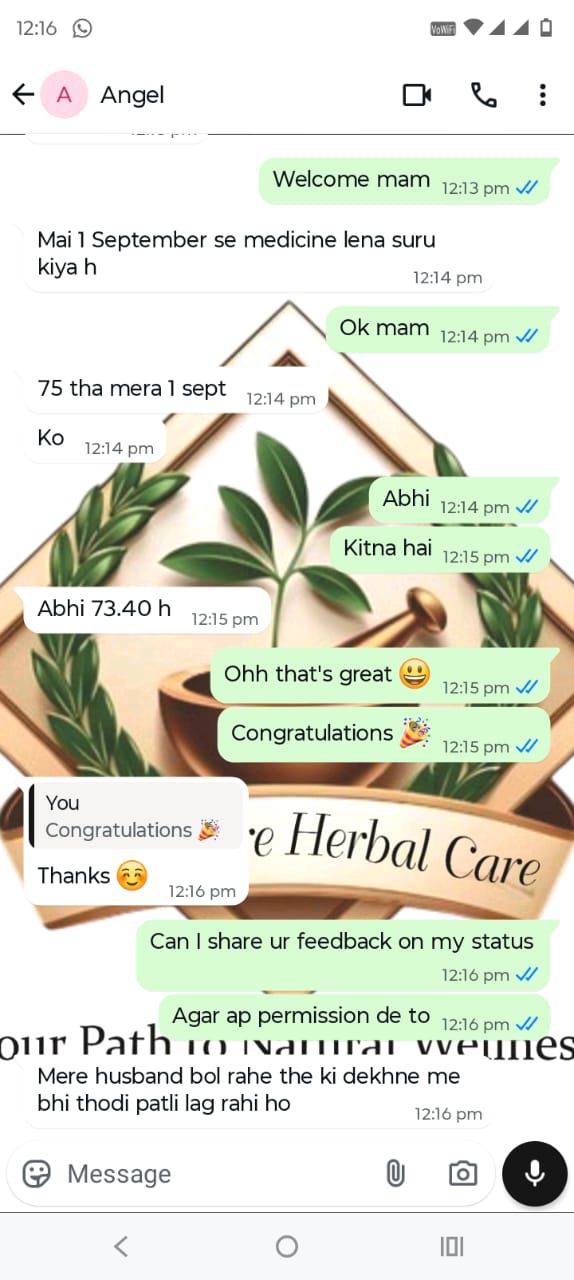The image size is (574, 1280).
Task: Open the three-dot more options menu
Action: click(542, 95)
